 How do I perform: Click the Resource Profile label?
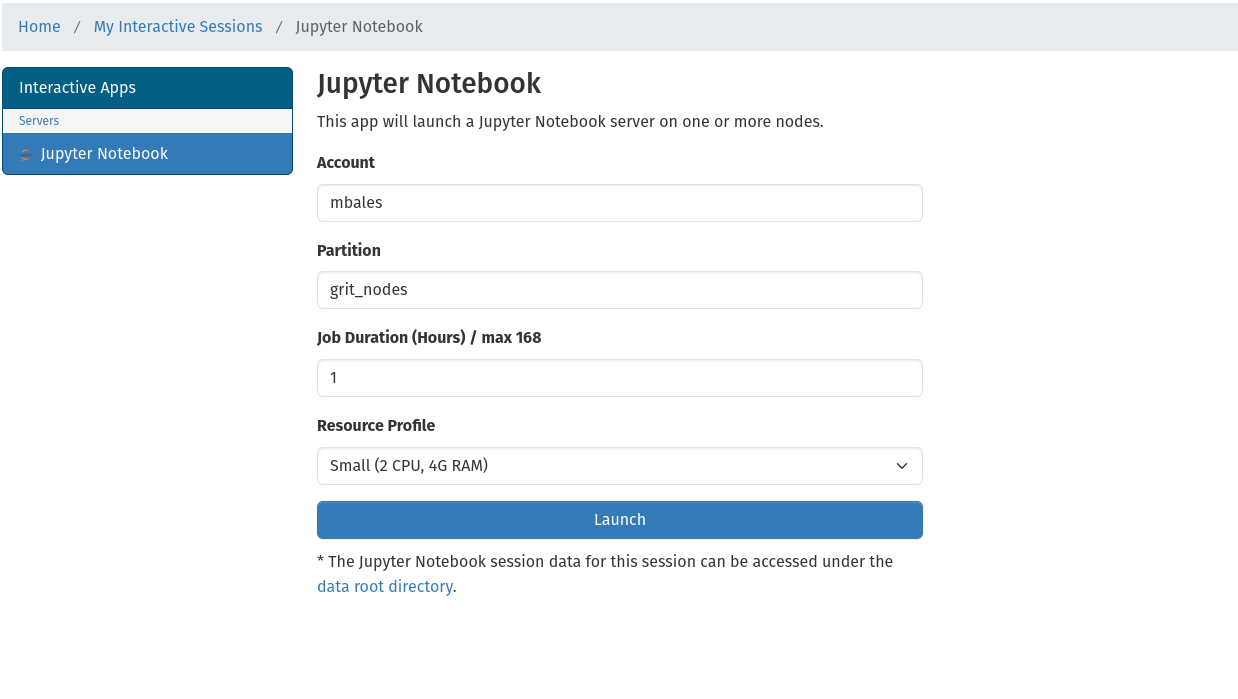376,426
